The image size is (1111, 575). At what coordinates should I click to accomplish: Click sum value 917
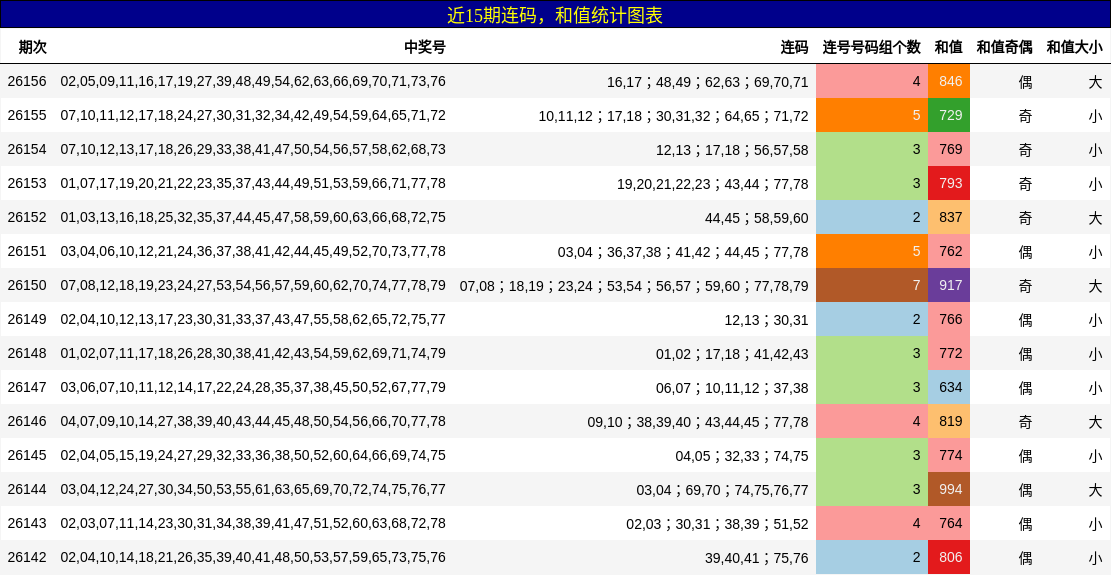tap(950, 285)
